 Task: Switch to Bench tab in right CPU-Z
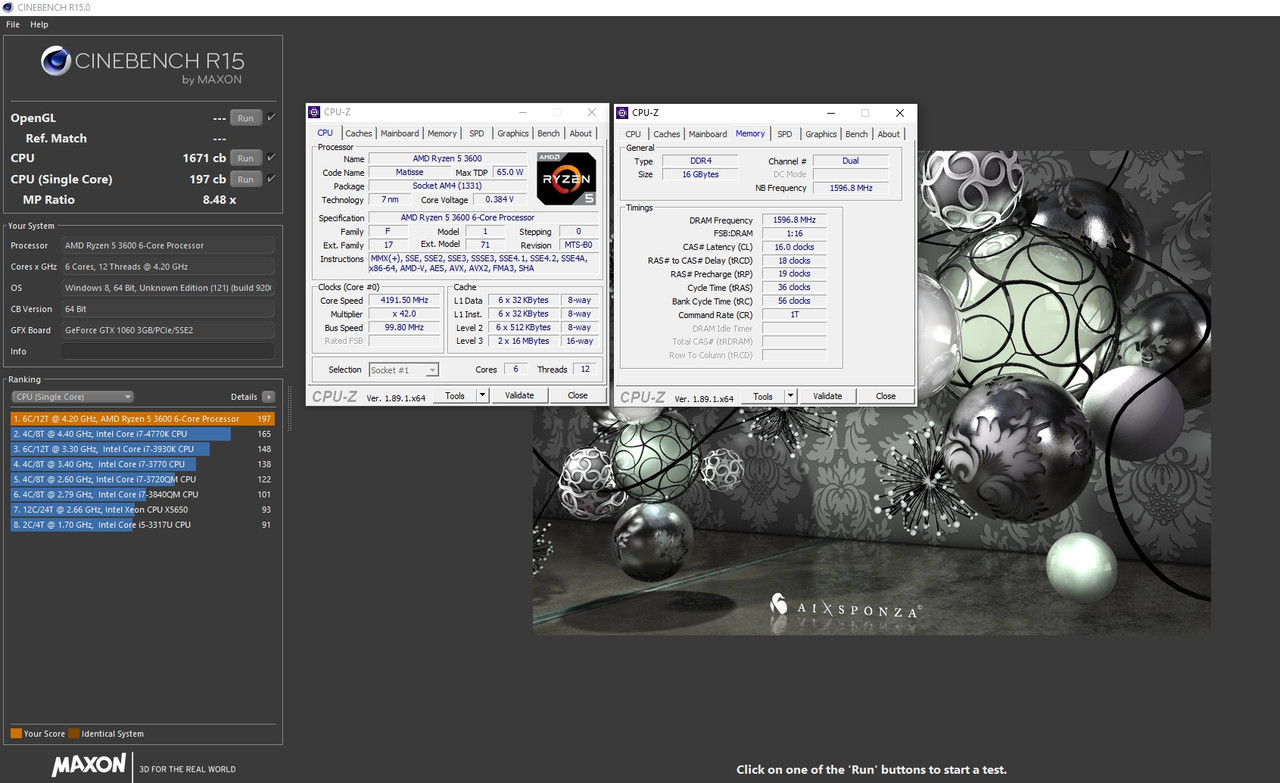coord(857,134)
